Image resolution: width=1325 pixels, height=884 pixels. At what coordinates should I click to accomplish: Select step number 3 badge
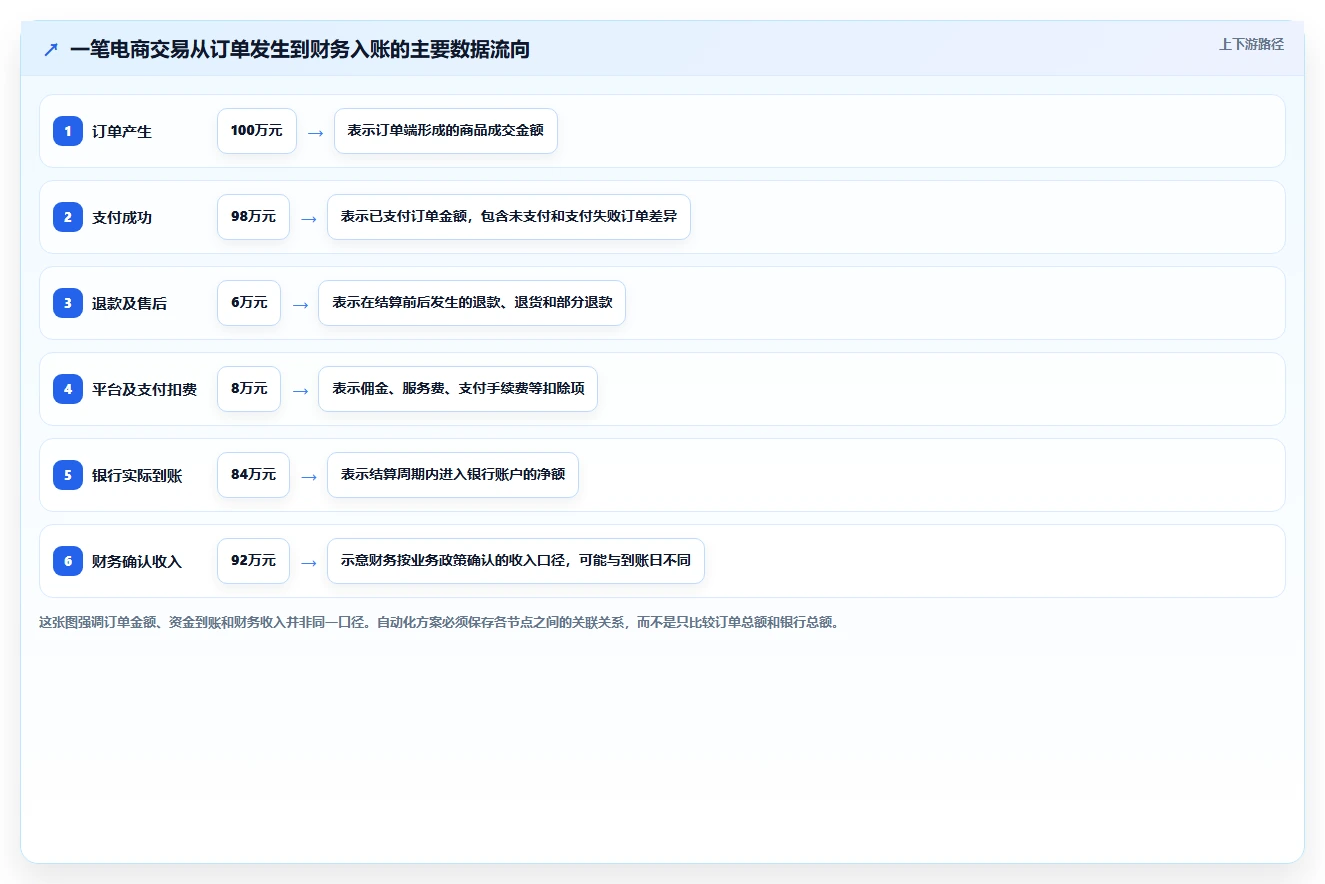pyautogui.click(x=68, y=303)
